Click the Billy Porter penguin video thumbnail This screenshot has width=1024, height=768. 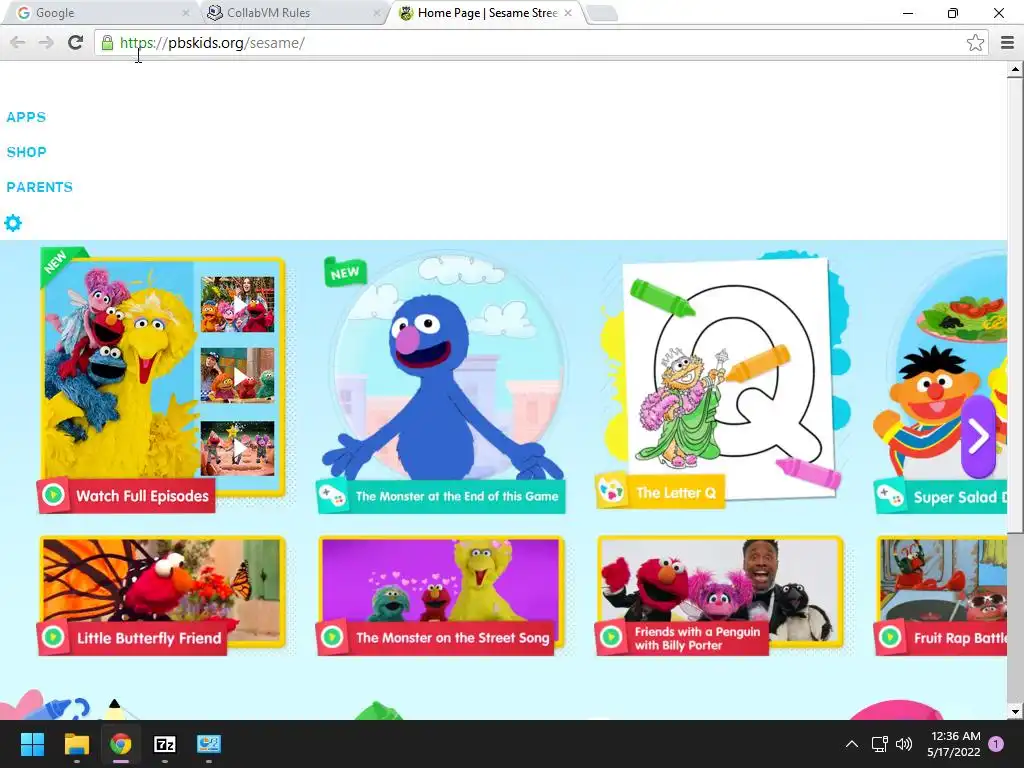click(x=720, y=581)
